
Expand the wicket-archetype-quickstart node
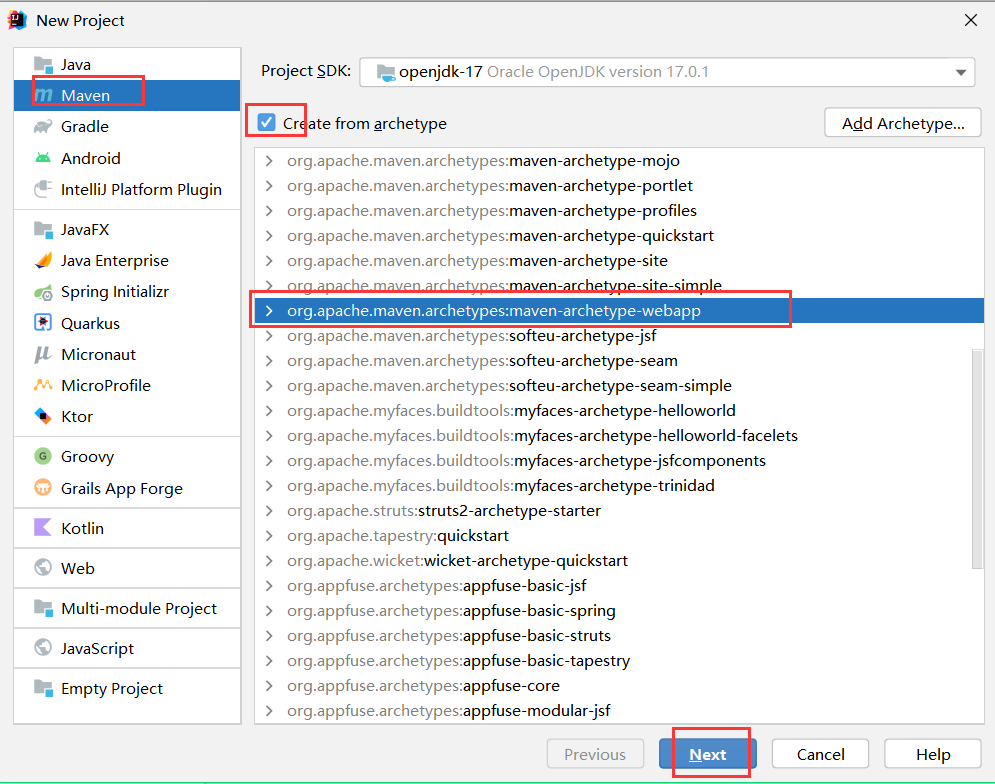[x=269, y=561]
